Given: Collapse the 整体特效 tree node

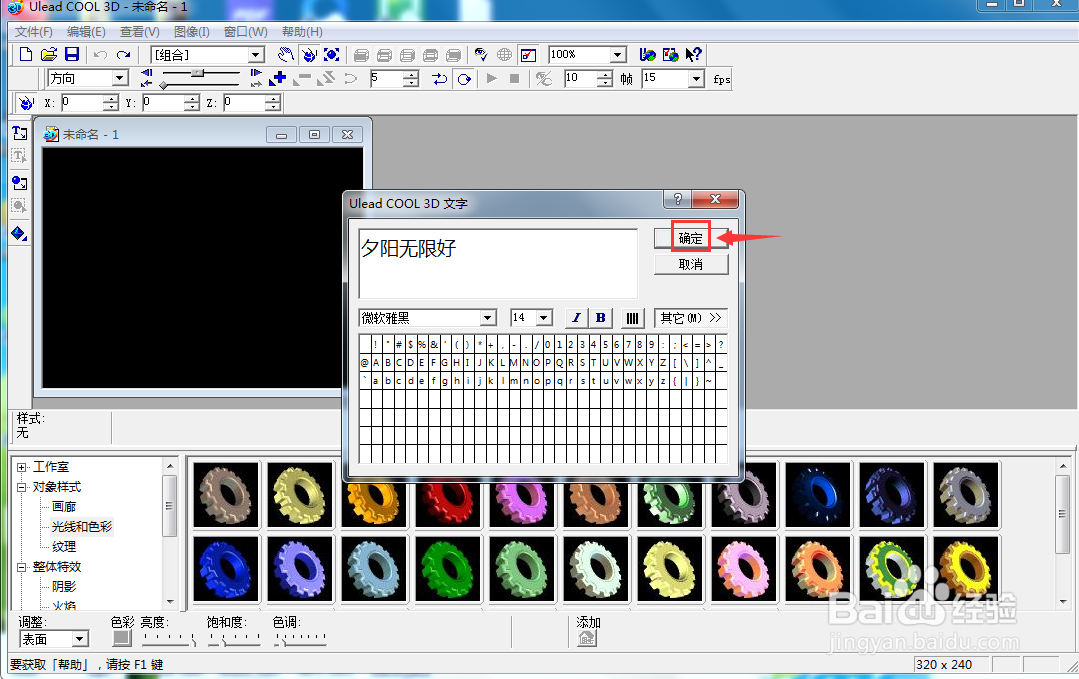Looking at the screenshot, I should [x=21, y=567].
